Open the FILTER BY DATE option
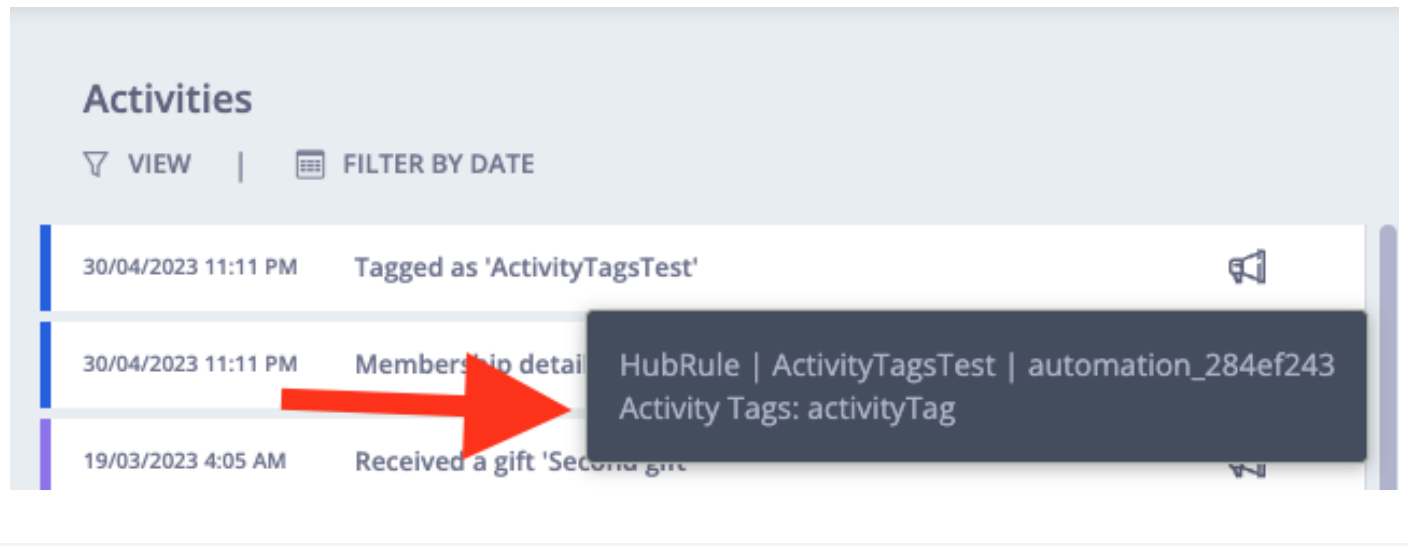The height and width of the screenshot is (546, 1408). click(x=415, y=164)
